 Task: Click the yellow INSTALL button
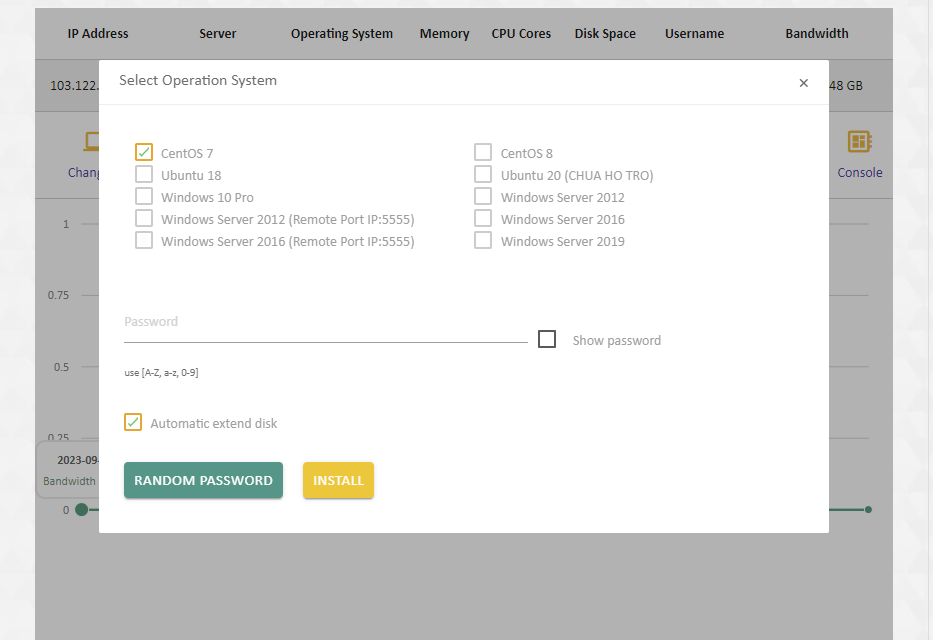pos(338,480)
